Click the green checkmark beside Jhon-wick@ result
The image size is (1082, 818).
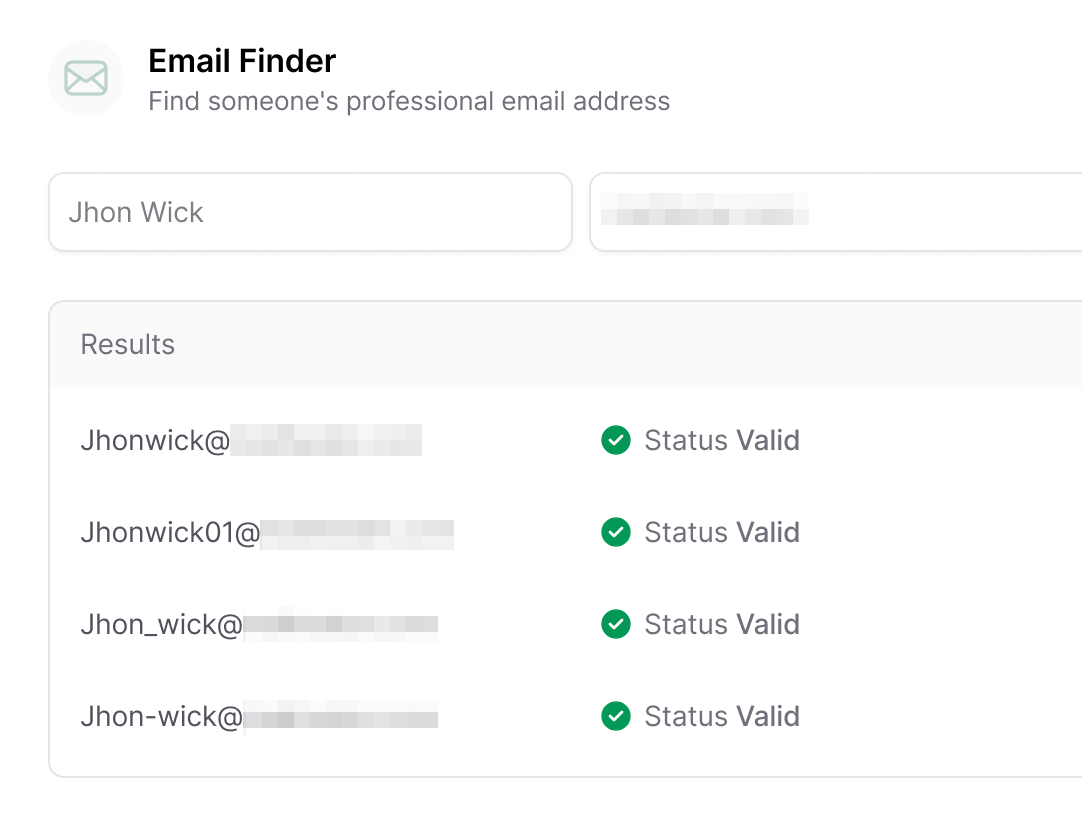[x=616, y=716]
